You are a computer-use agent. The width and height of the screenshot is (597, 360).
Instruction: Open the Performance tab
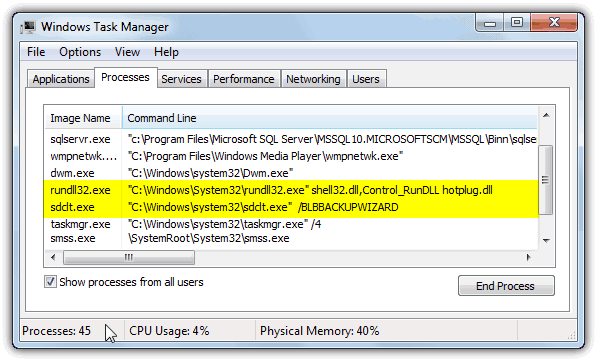(x=244, y=79)
